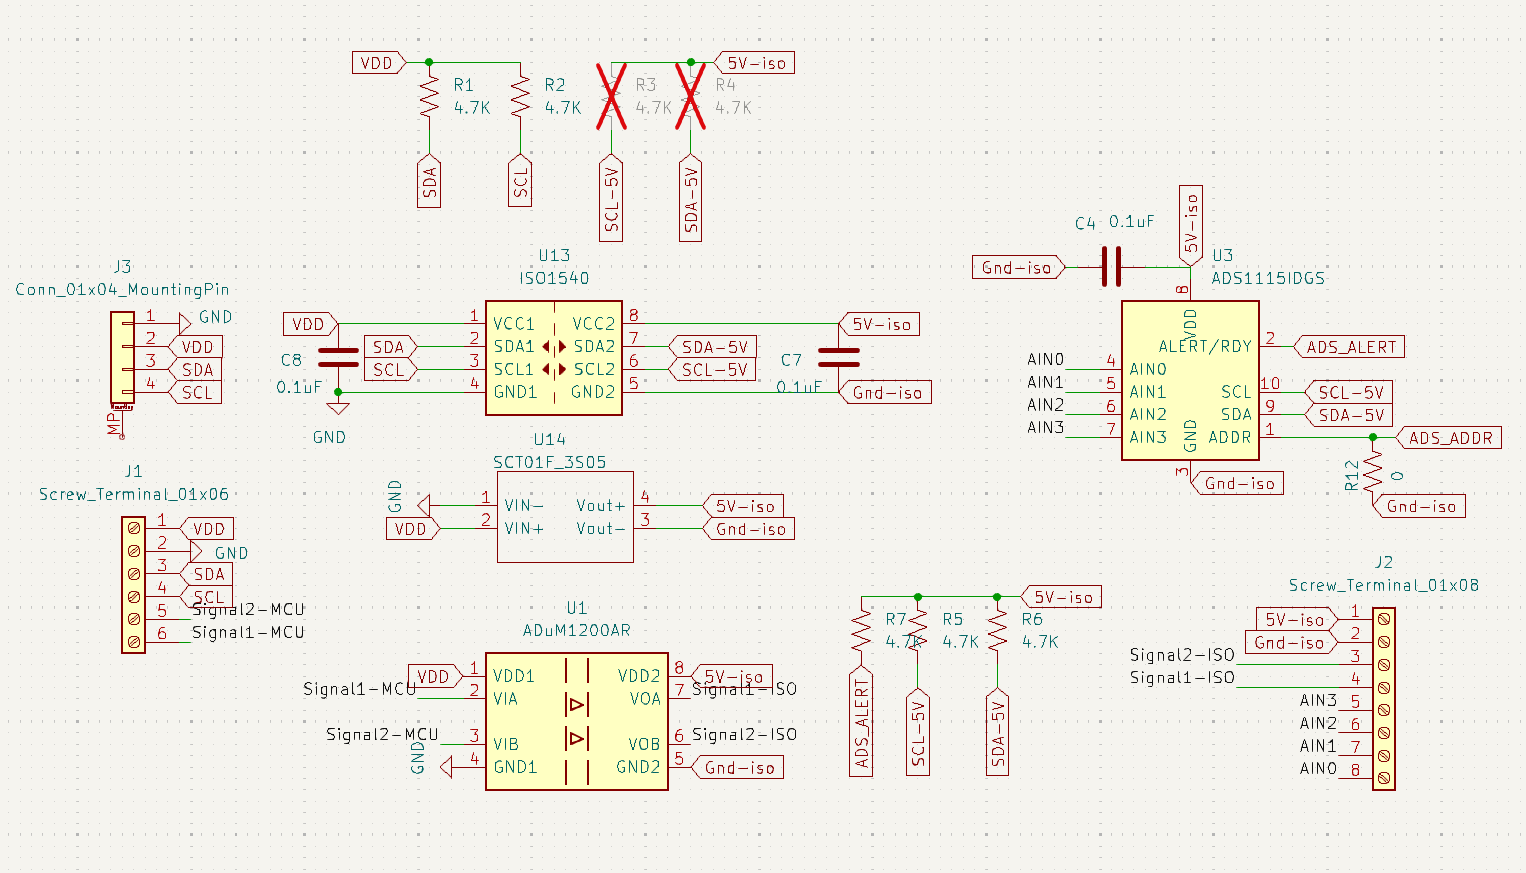Click the Screw_Terminal_01x06 text
The image size is (1526, 873).
point(134,494)
